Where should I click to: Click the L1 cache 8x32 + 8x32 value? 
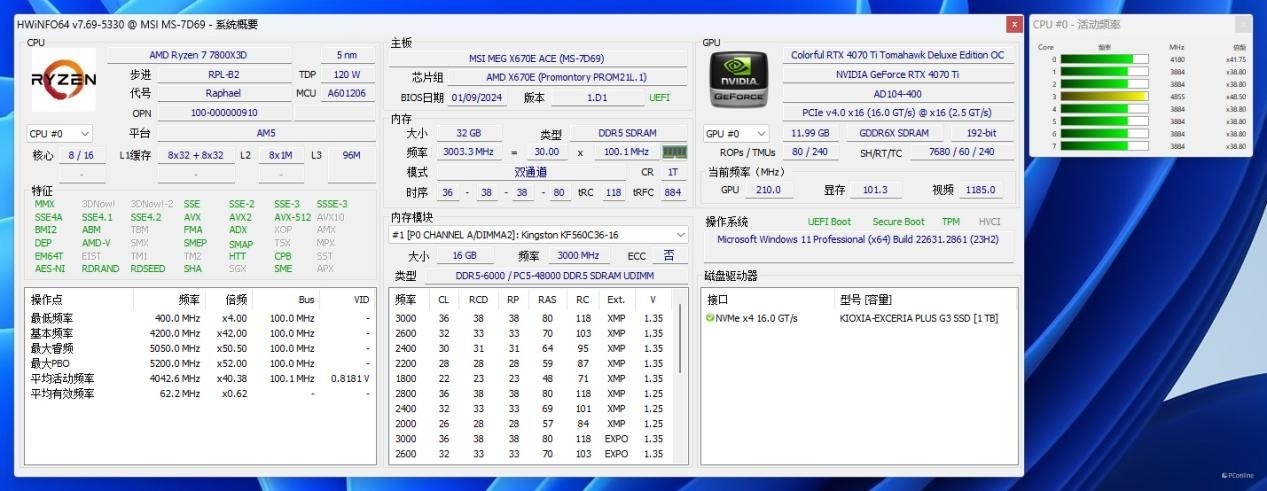tap(195, 155)
